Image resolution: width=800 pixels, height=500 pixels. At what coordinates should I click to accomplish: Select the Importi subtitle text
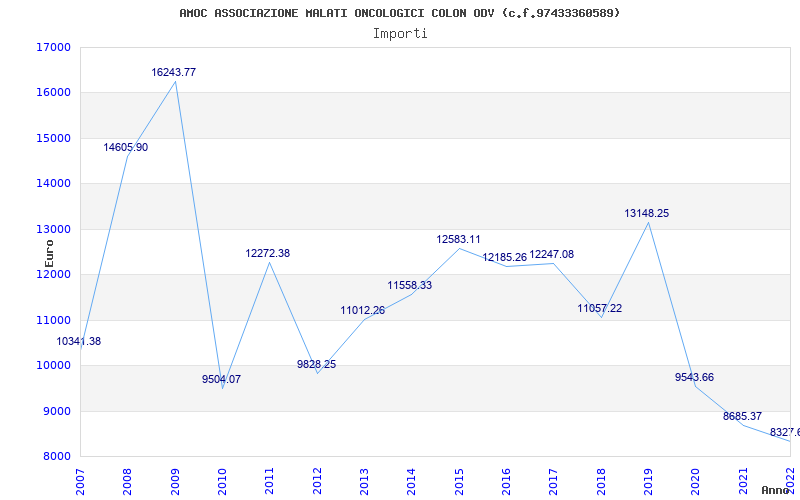pos(400,34)
